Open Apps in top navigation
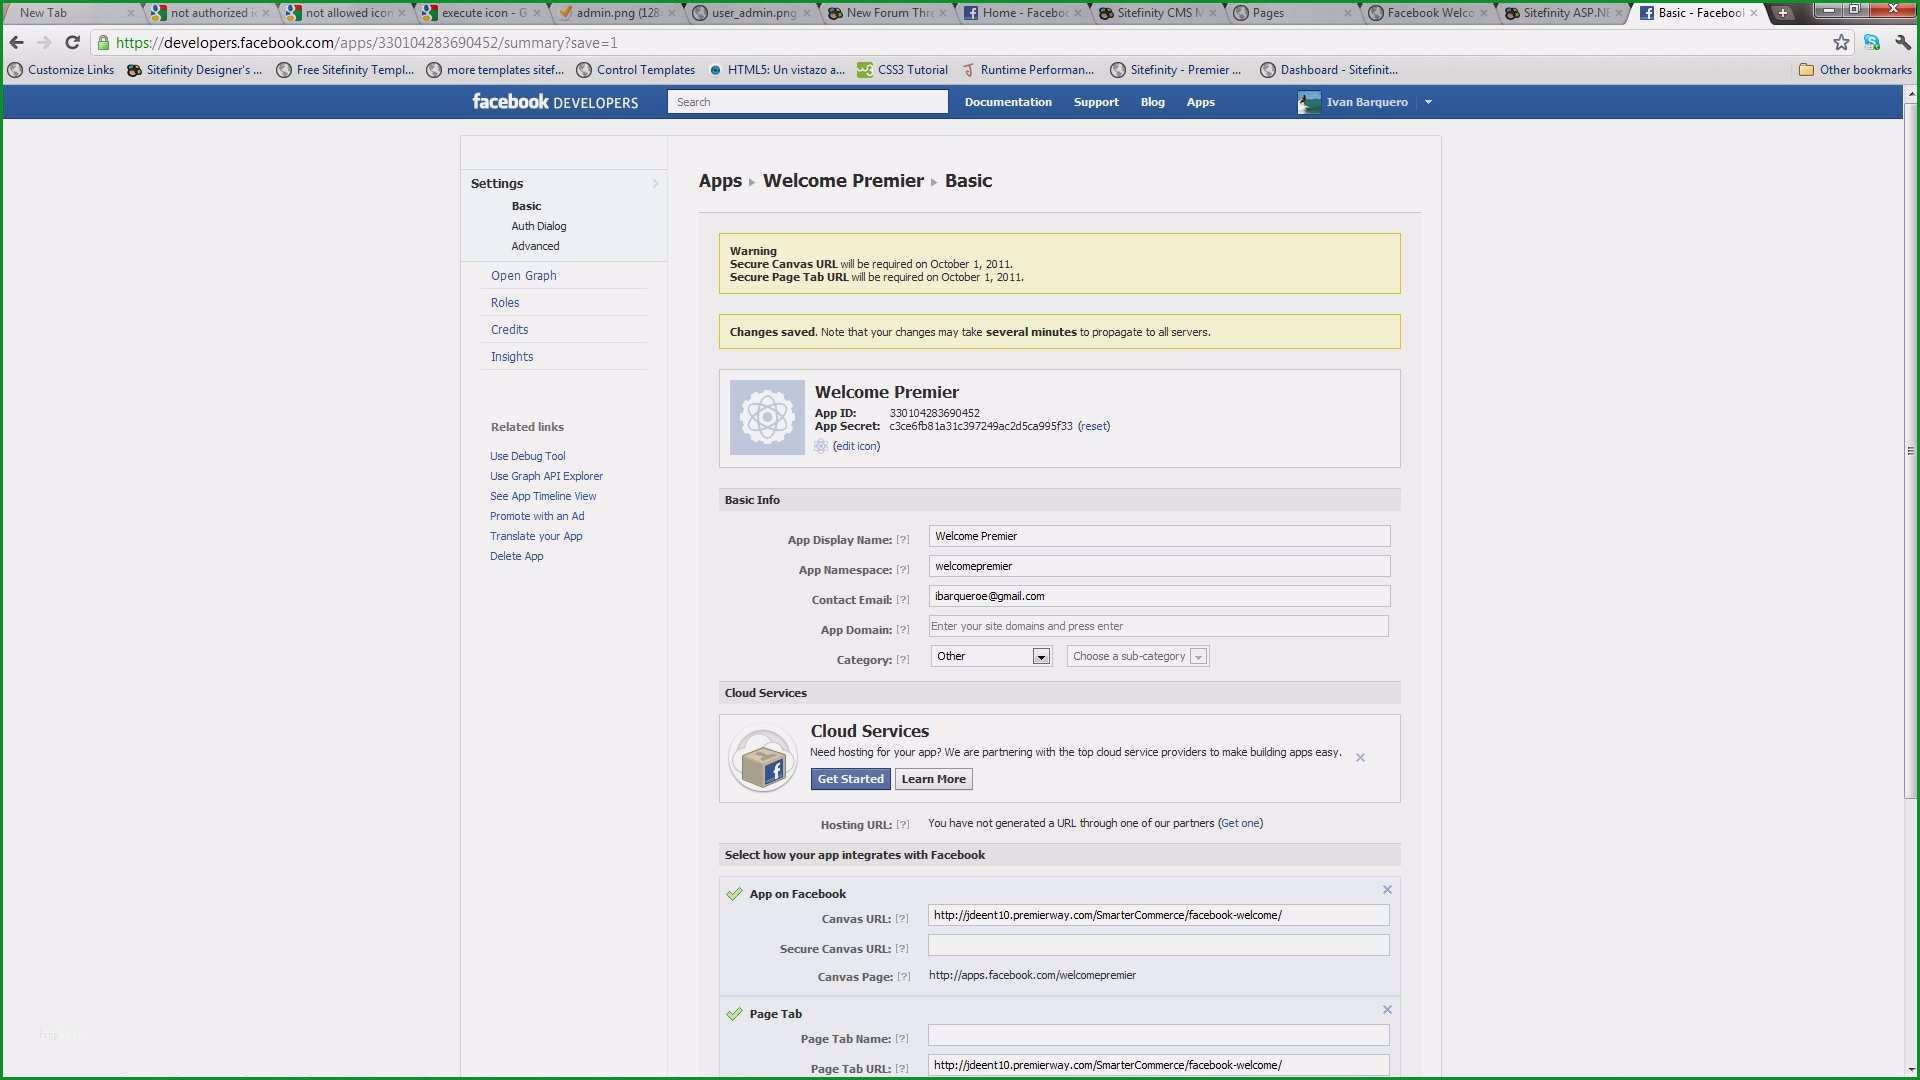Viewport: 1920px width, 1080px height. pos(1200,102)
